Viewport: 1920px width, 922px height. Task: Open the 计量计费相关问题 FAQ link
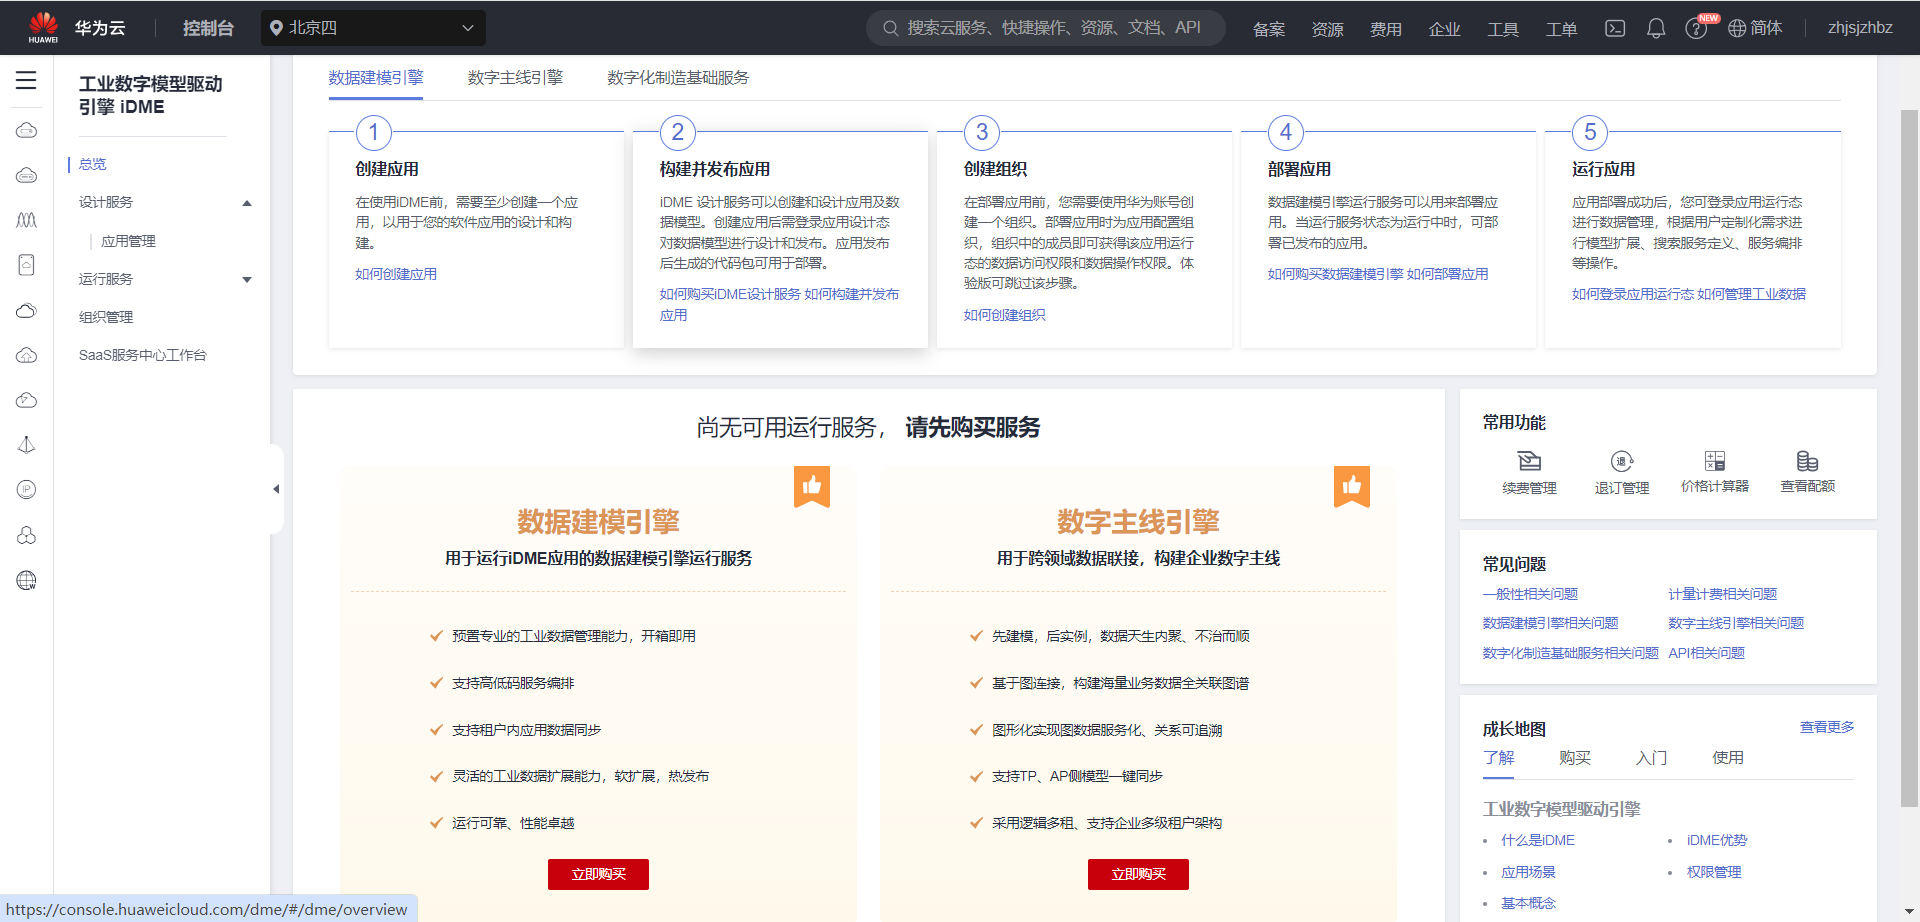(x=1722, y=594)
